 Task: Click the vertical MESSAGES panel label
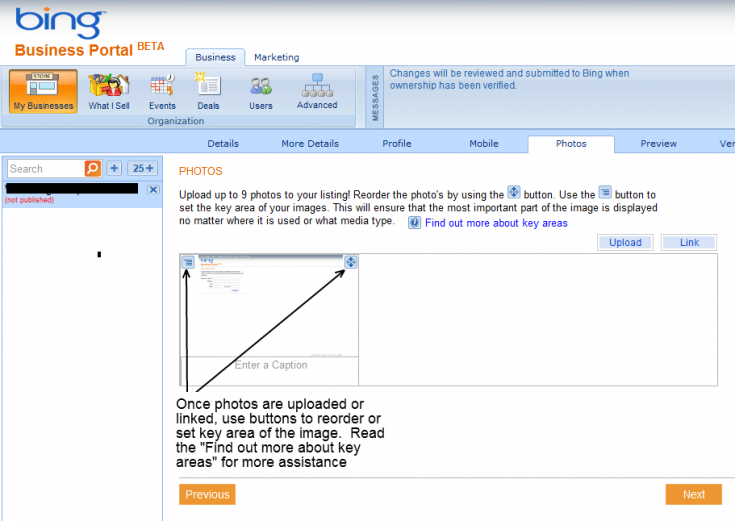click(x=375, y=98)
